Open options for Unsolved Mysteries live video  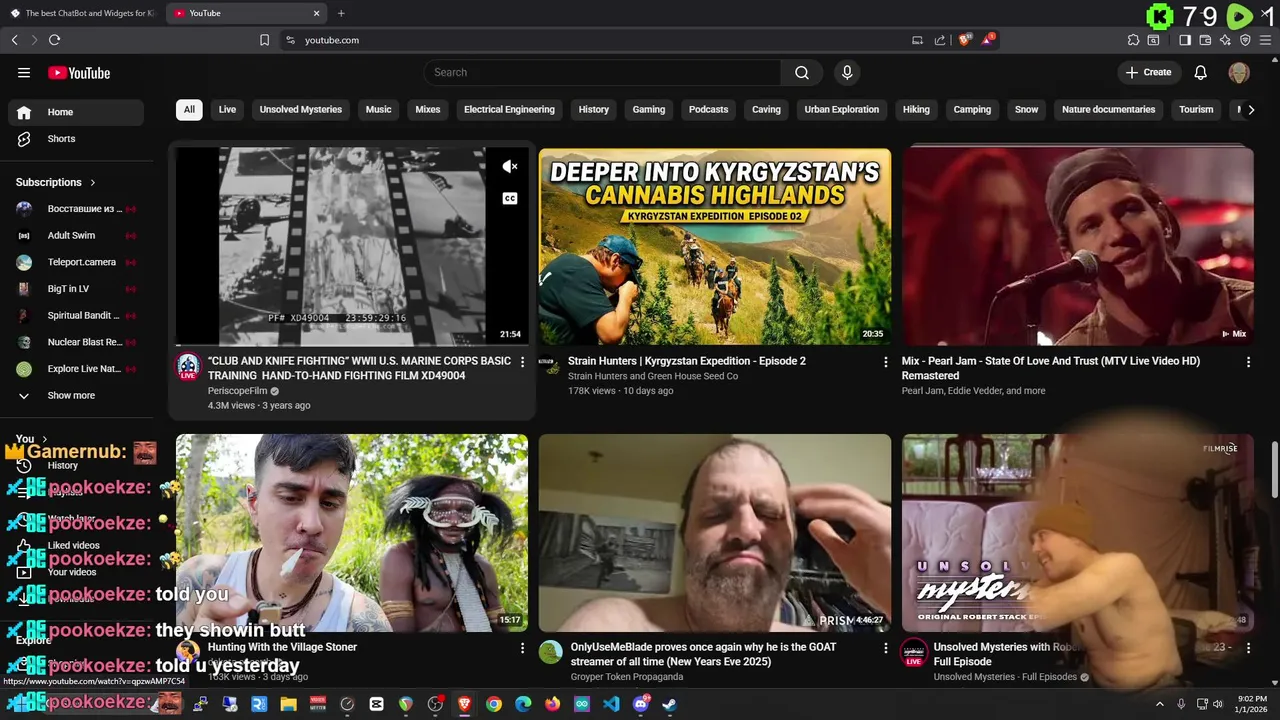coord(1248,648)
